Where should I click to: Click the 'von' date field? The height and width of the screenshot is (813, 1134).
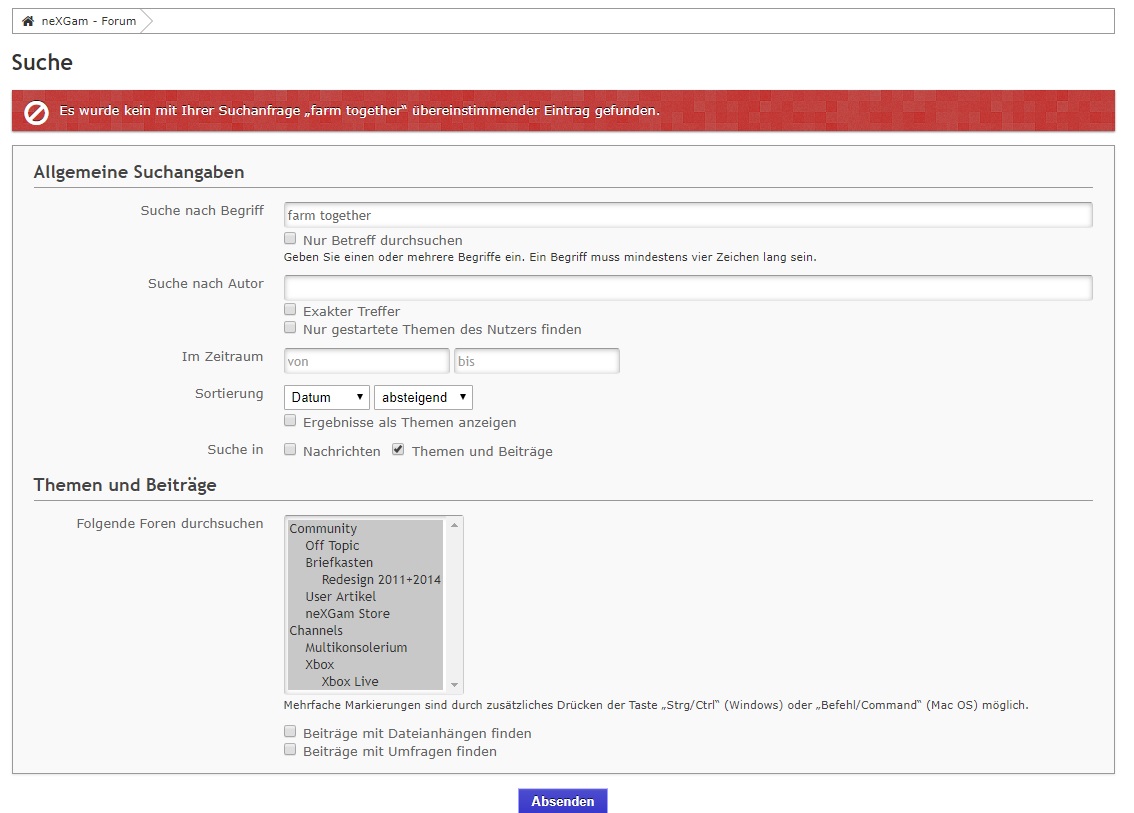point(367,361)
